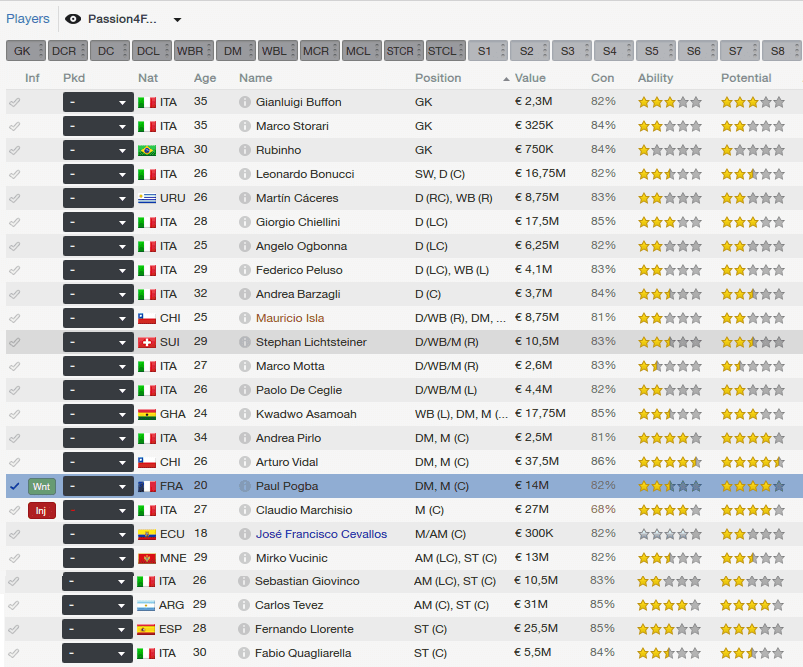
Task: Open Pkd dropdown for Stephan Lichtsteiner
Action: click(x=98, y=342)
